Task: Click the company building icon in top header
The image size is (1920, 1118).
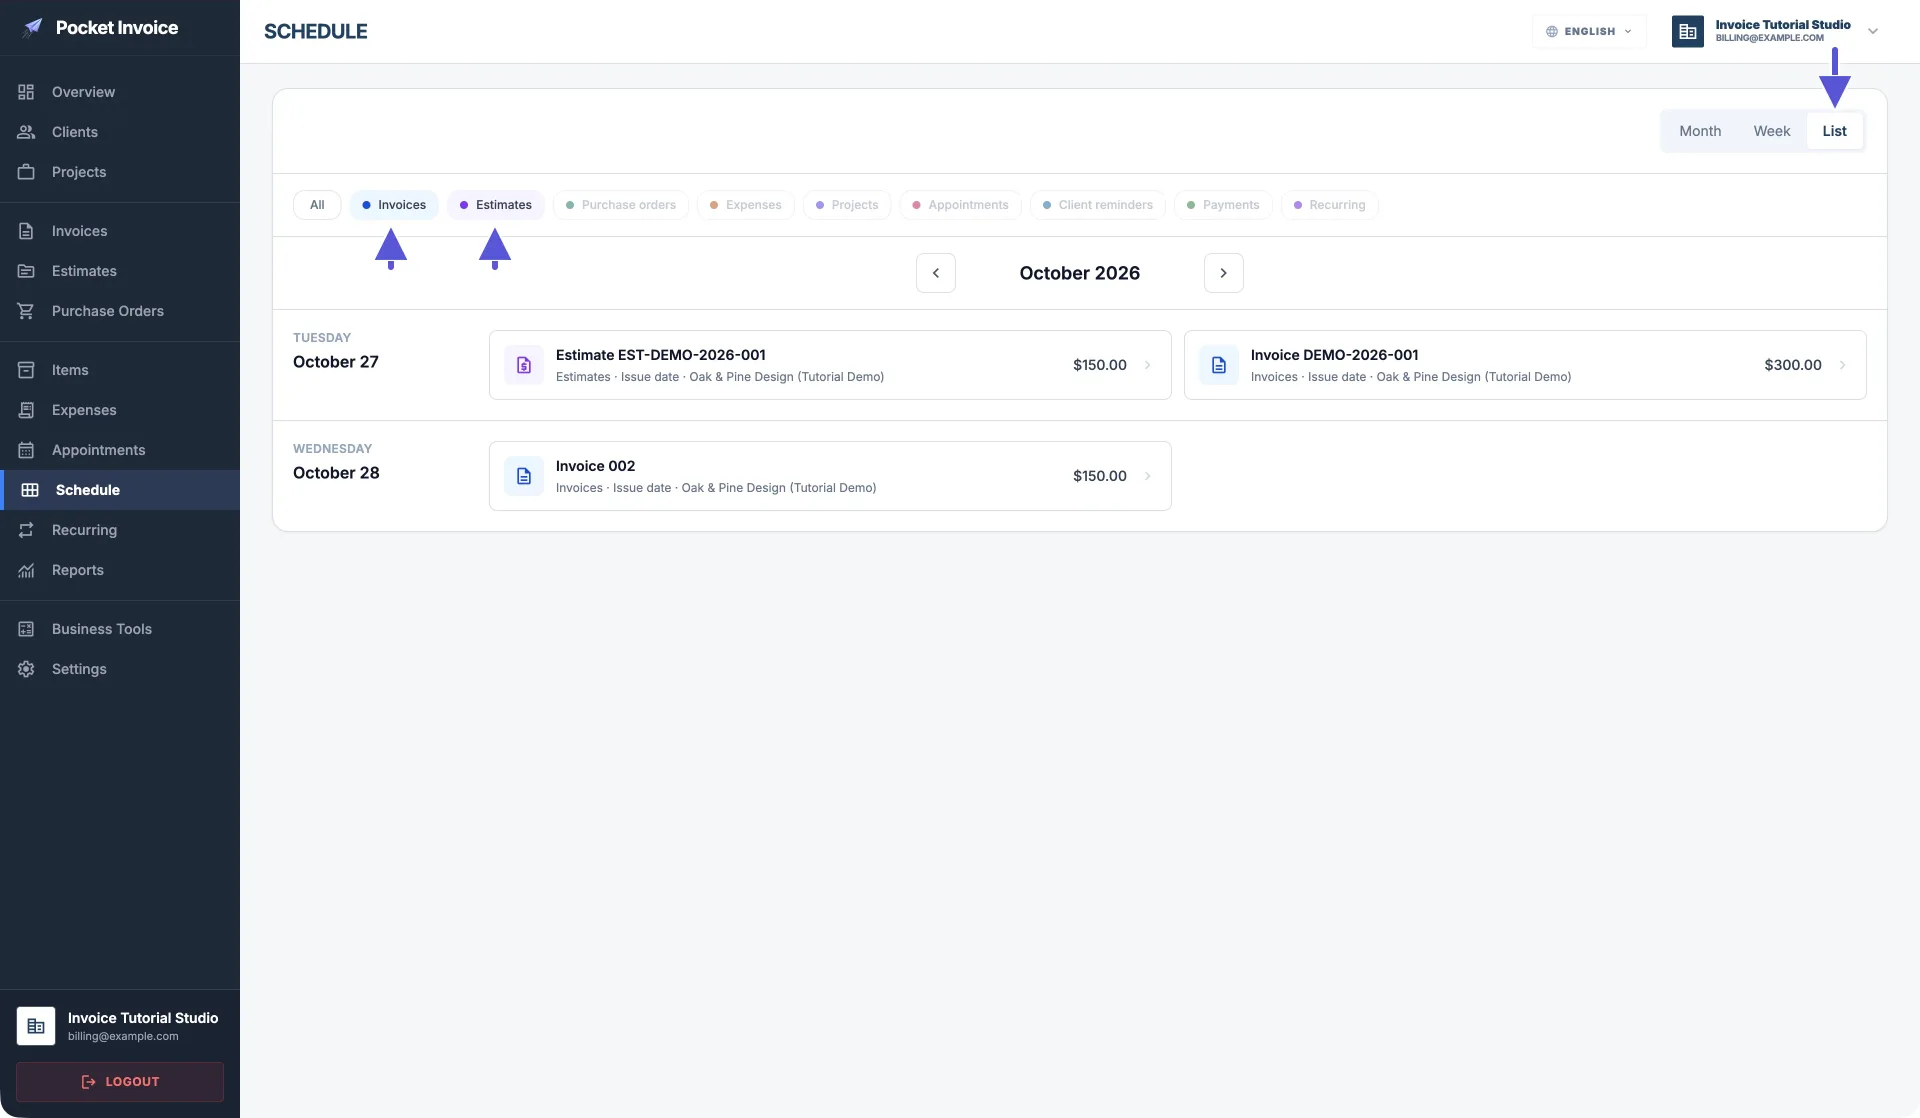Action: 1688,32
